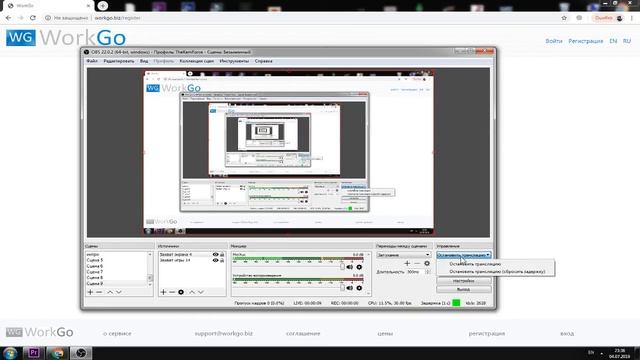This screenshot has width=640, height=360.
Task: Remove the selected source with the minus icon
Action: [x=172, y=292]
